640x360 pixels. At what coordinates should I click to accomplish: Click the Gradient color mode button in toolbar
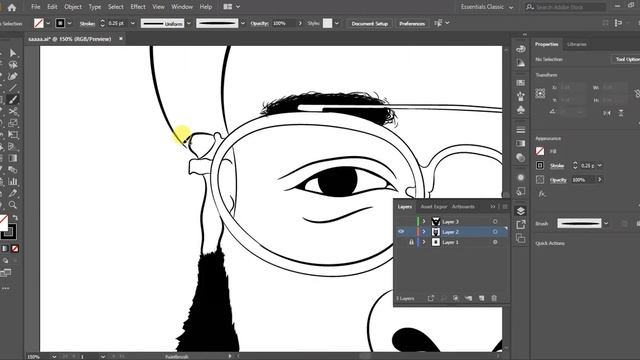tap(5, 248)
